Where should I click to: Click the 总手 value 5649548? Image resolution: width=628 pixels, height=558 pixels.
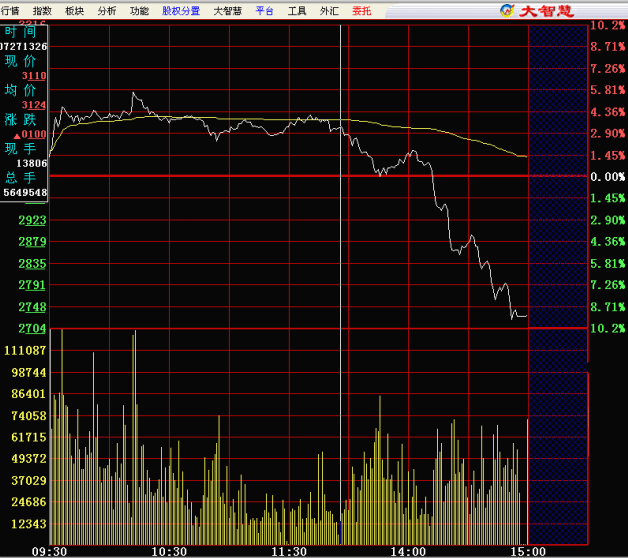point(24,192)
